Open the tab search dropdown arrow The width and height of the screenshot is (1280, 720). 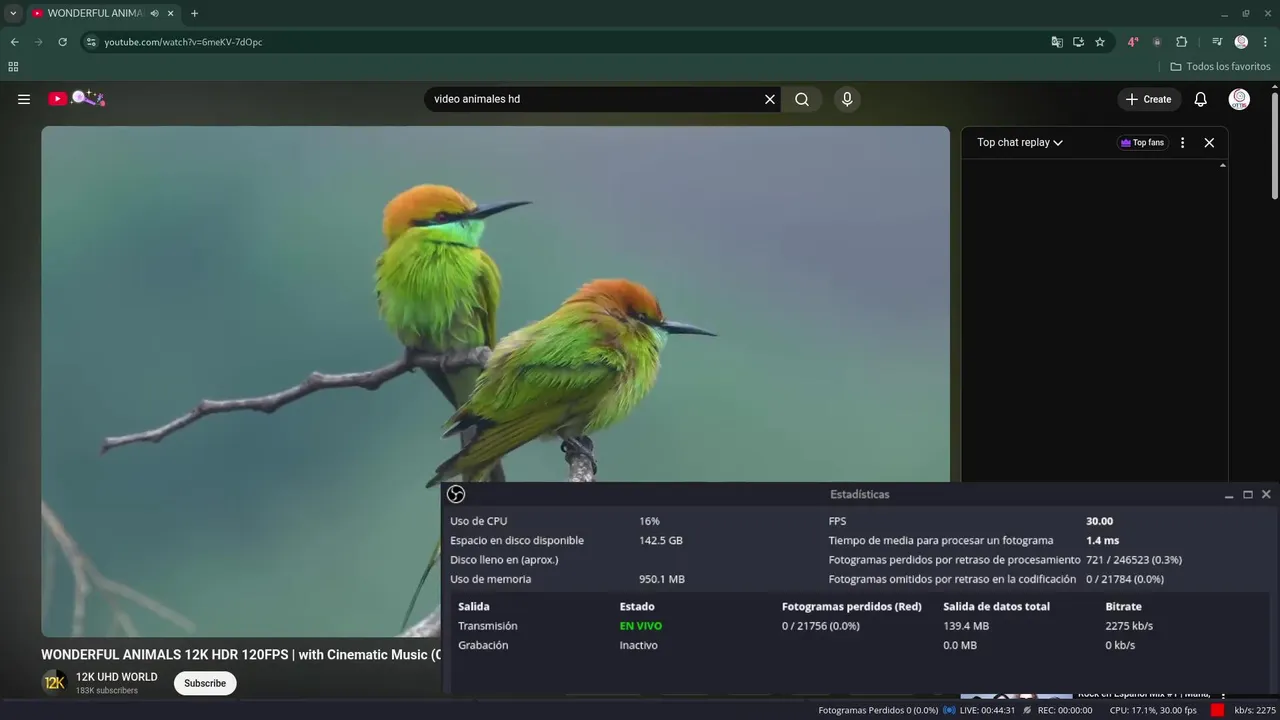click(13, 13)
